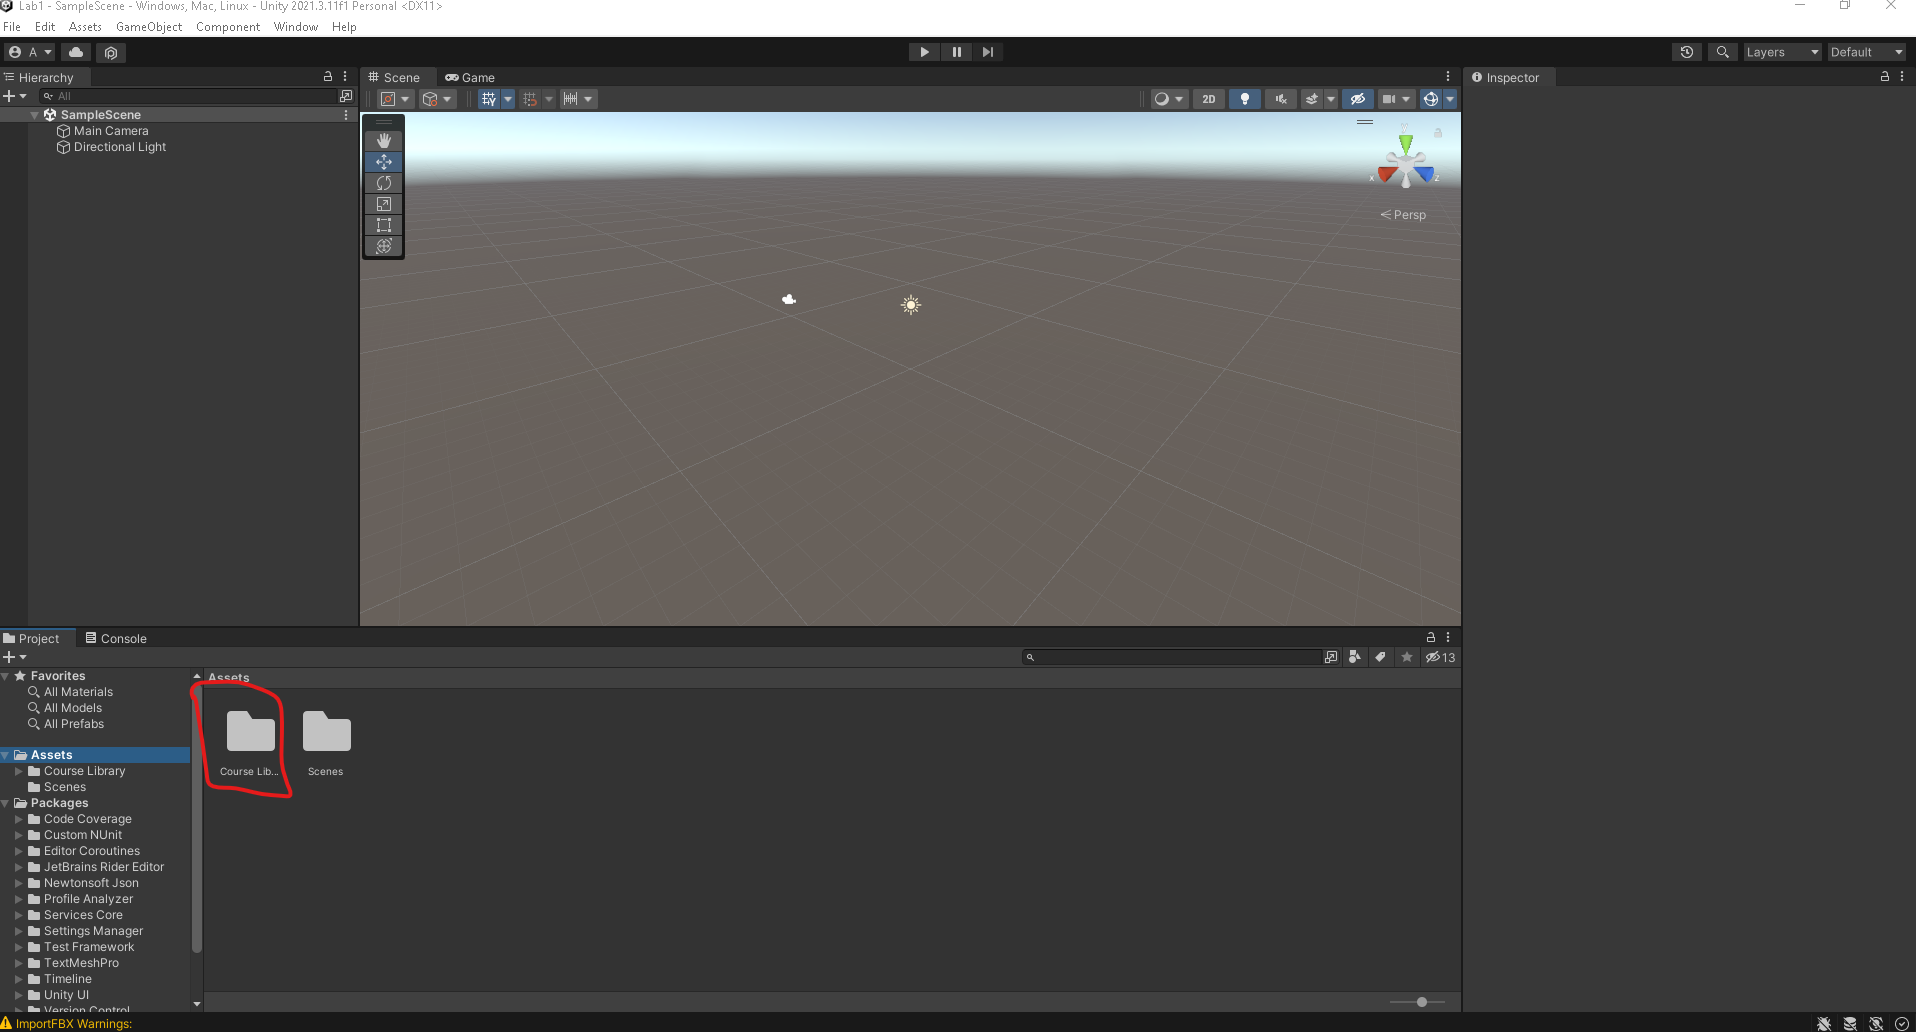Select the Hand view tool
The height and width of the screenshot is (1032, 1916).
[384, 141]
